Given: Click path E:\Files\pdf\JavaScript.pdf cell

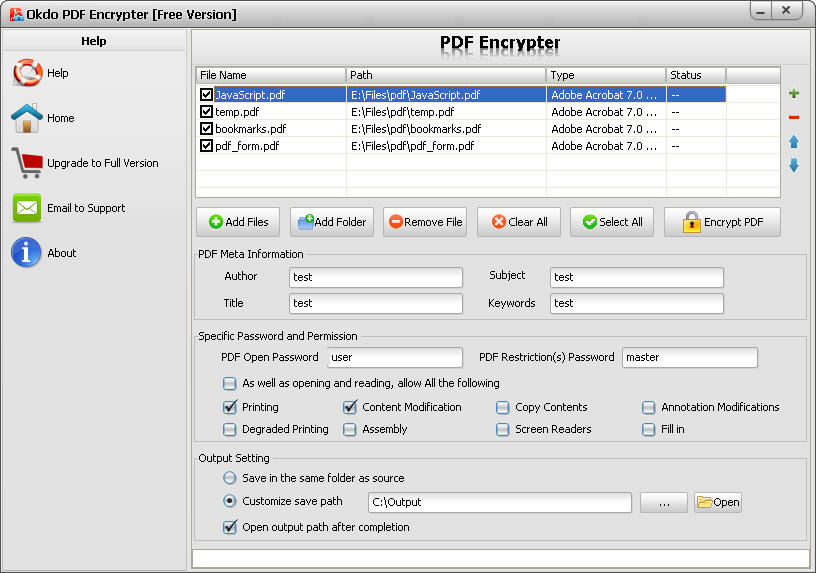Looking at the screenshot, I should tap(446, 94).
